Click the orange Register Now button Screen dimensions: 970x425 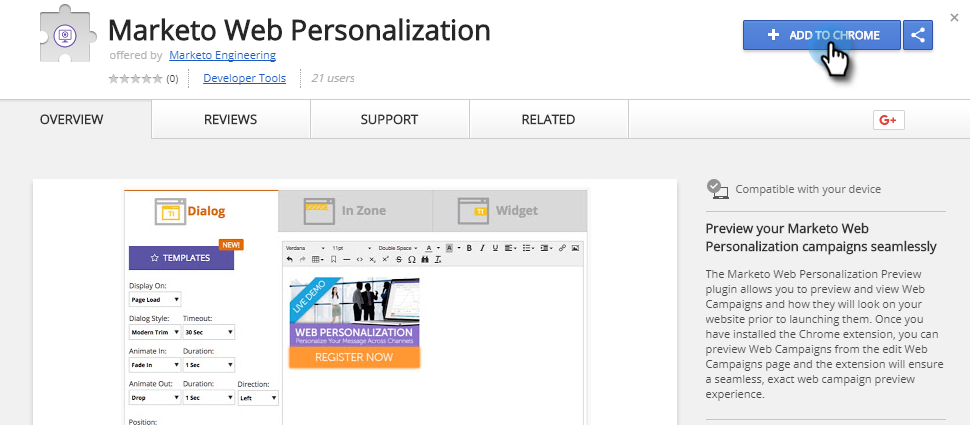(x=354, y=357)
